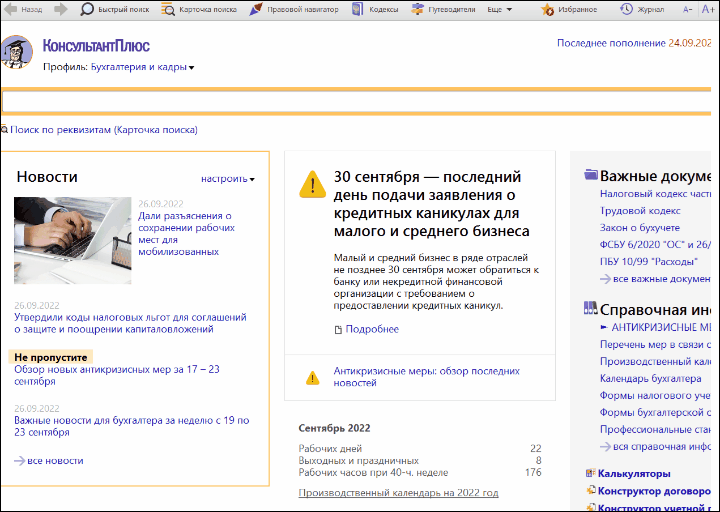The image size is (720, 512).
Task: Open Формы бухгалтерской отчетности link
Action: pos(655,412)
